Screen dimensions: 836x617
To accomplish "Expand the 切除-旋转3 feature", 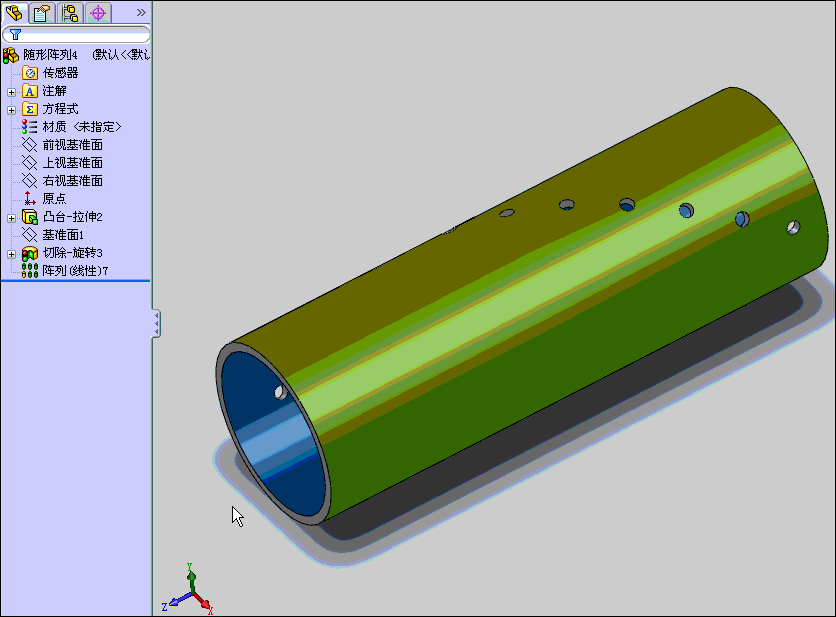I will 11,254.
